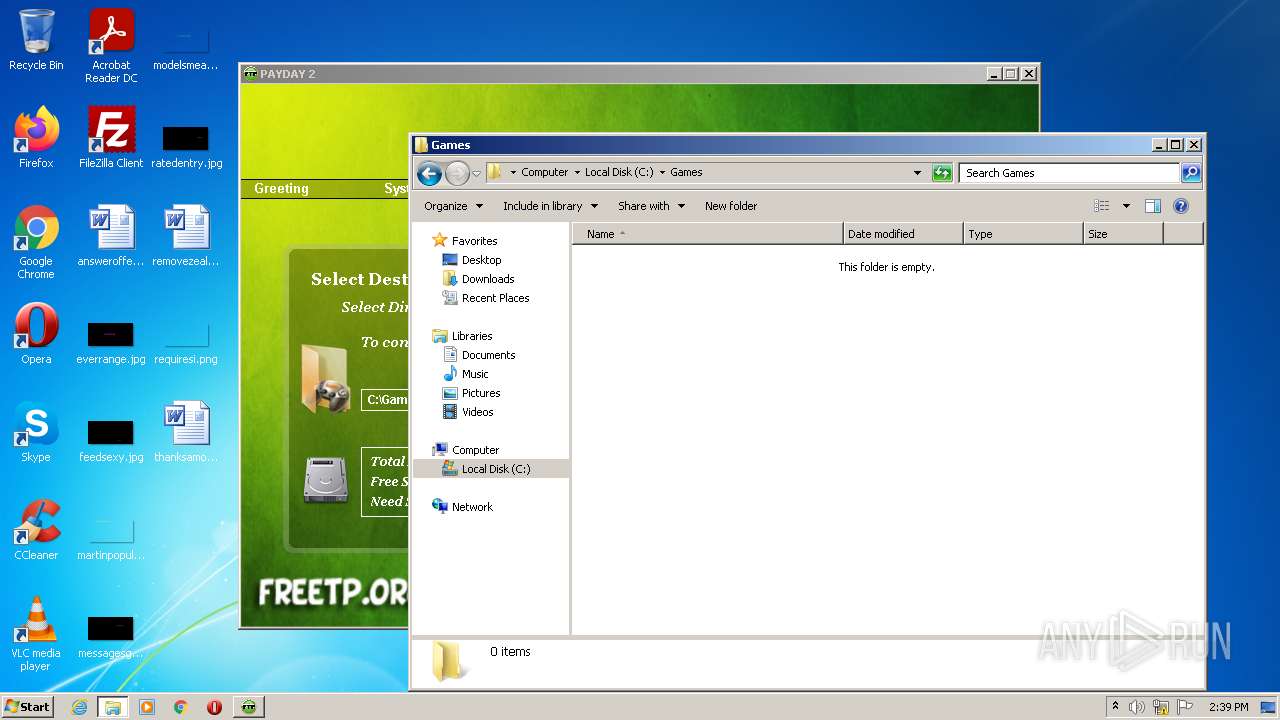
Task: Open Internet Explorer from the taskbar
Action: point(79,707)
